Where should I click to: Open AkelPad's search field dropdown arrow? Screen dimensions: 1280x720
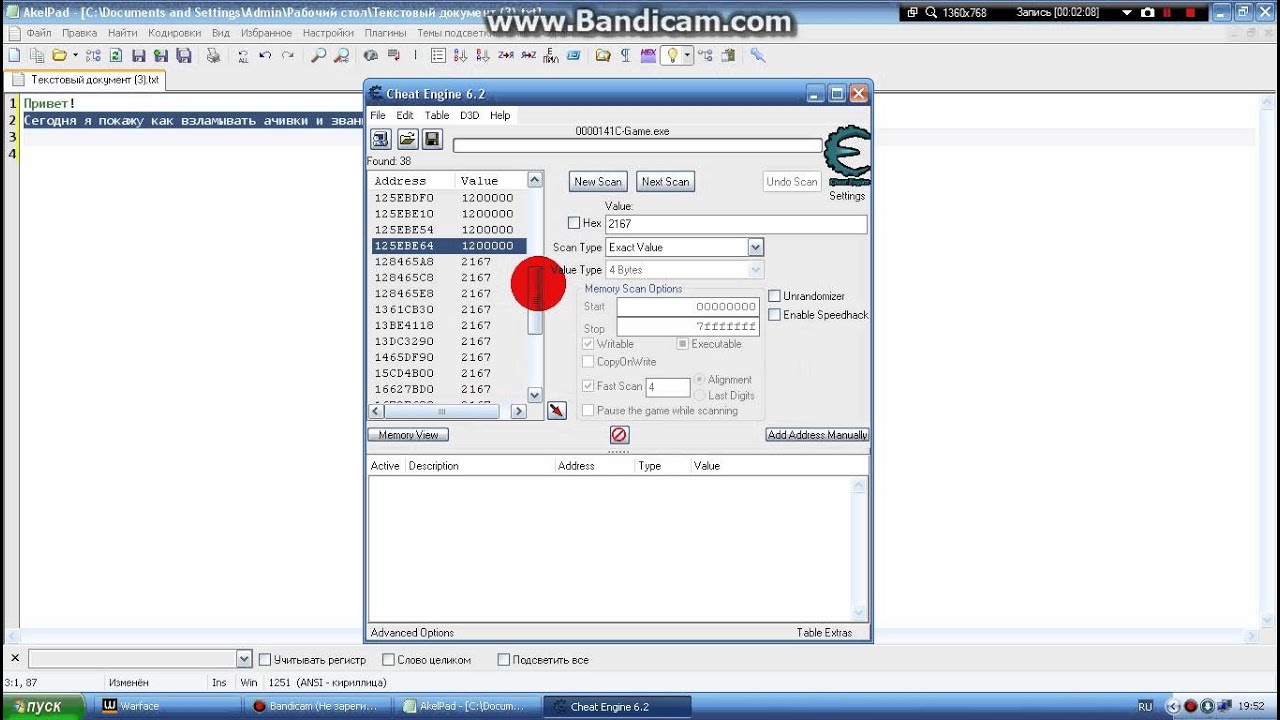(x=244, y=659)
